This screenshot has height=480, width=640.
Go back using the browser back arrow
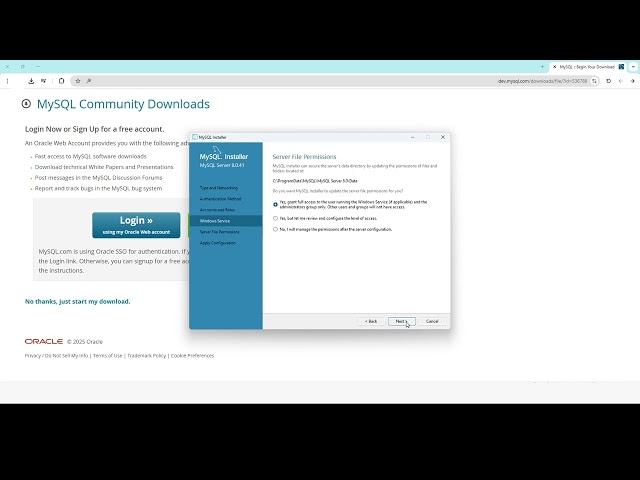coord(633,81)
